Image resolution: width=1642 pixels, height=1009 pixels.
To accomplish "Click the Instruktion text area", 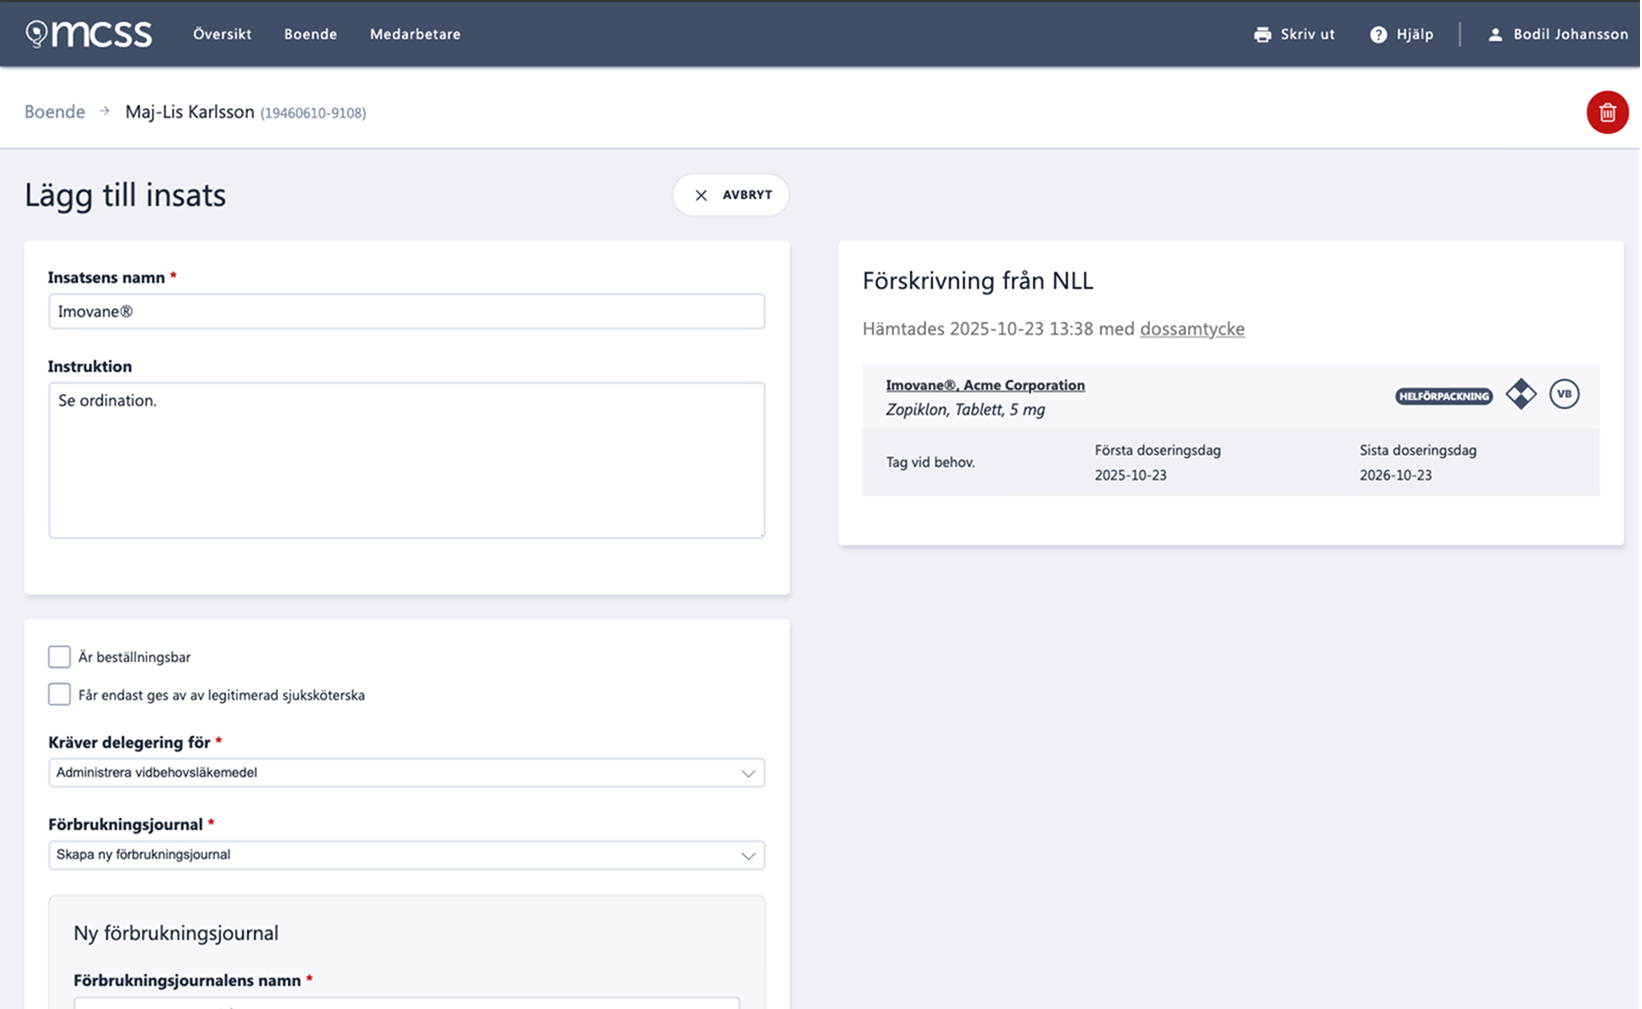I will [x=406, y=460].
